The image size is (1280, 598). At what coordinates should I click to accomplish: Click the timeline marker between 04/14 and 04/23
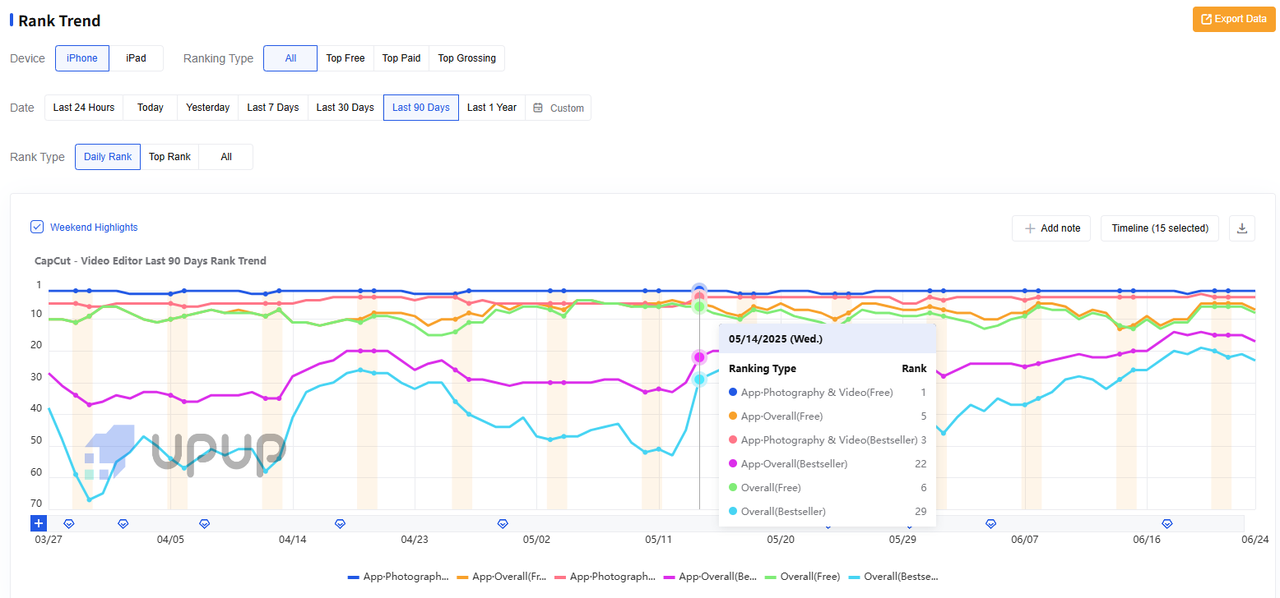[x=340, y=523]
